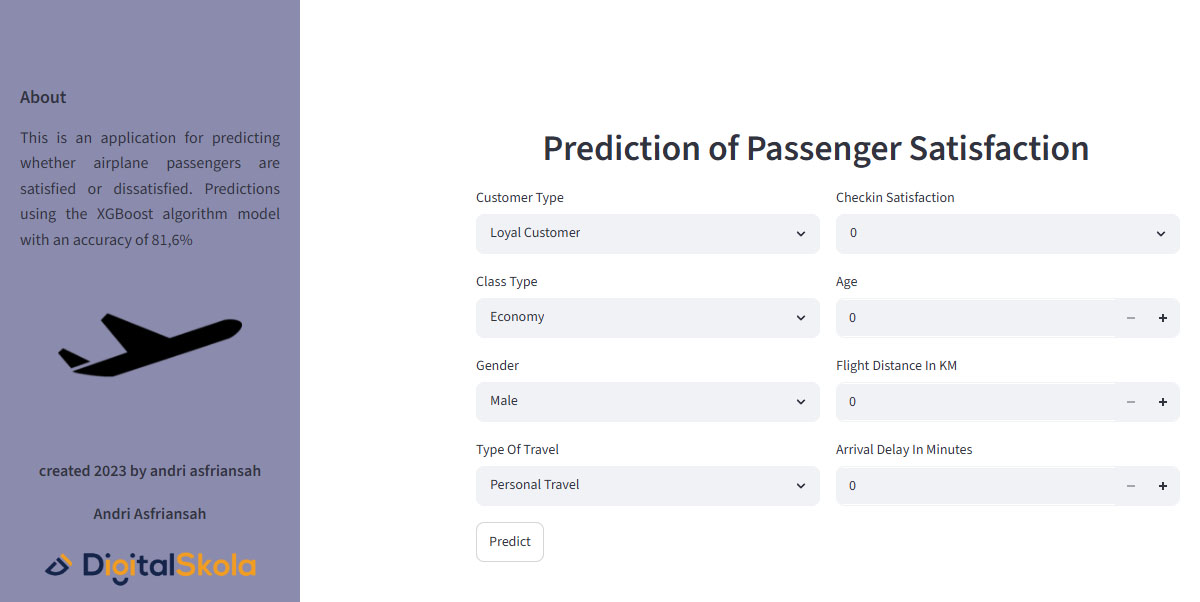Increase Arrival Delay In Minutes value
This screenshot has width=1200, height=602.
point(1163,486)
